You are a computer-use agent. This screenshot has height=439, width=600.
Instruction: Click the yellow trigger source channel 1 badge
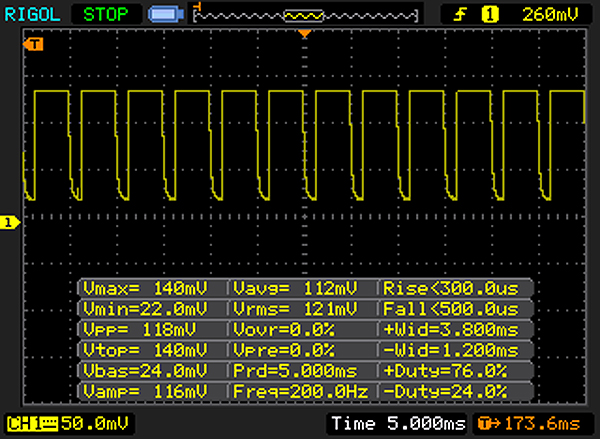(490, 15)
